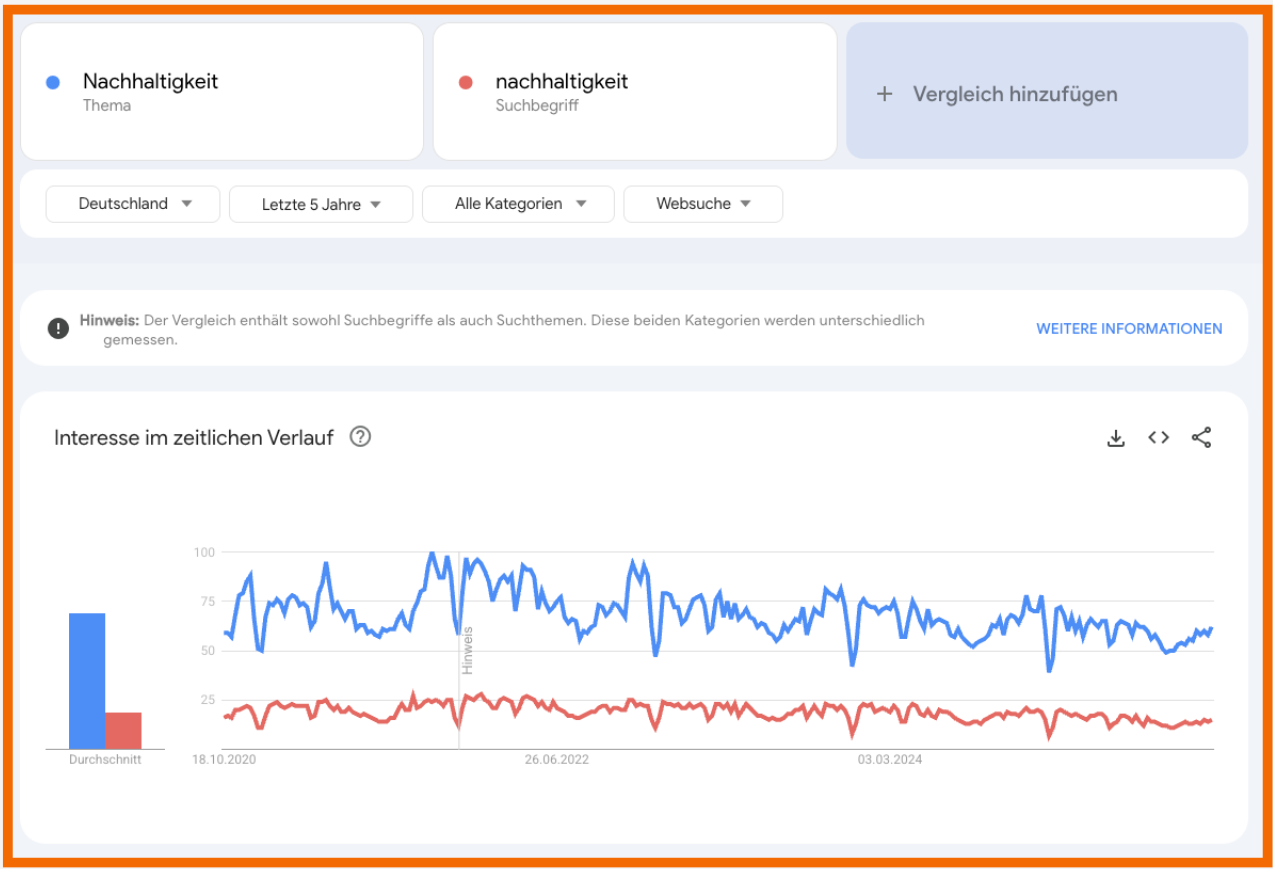
Task: Click blue dot of Nachhaltigkeit Thema
Action: coord(54,83)
